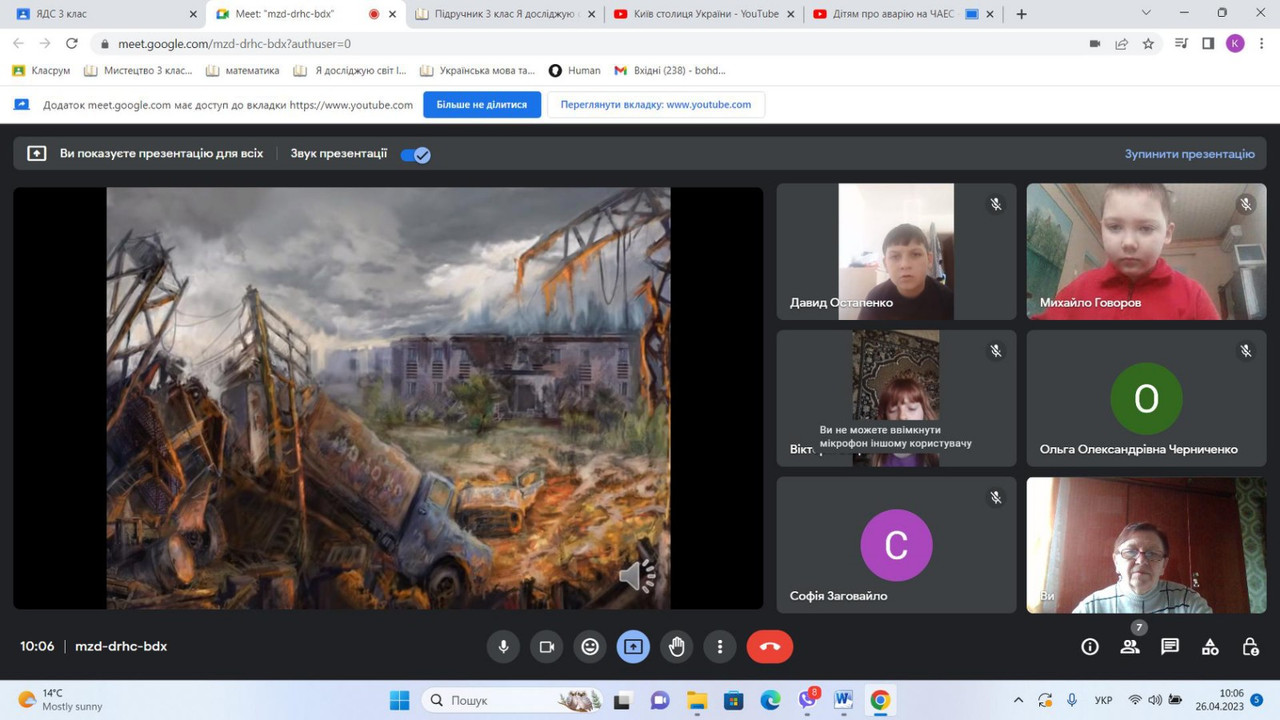Open weather widget 14°C Mostly sunny
The image size is (1280, 720).
(x=60, y=700)
